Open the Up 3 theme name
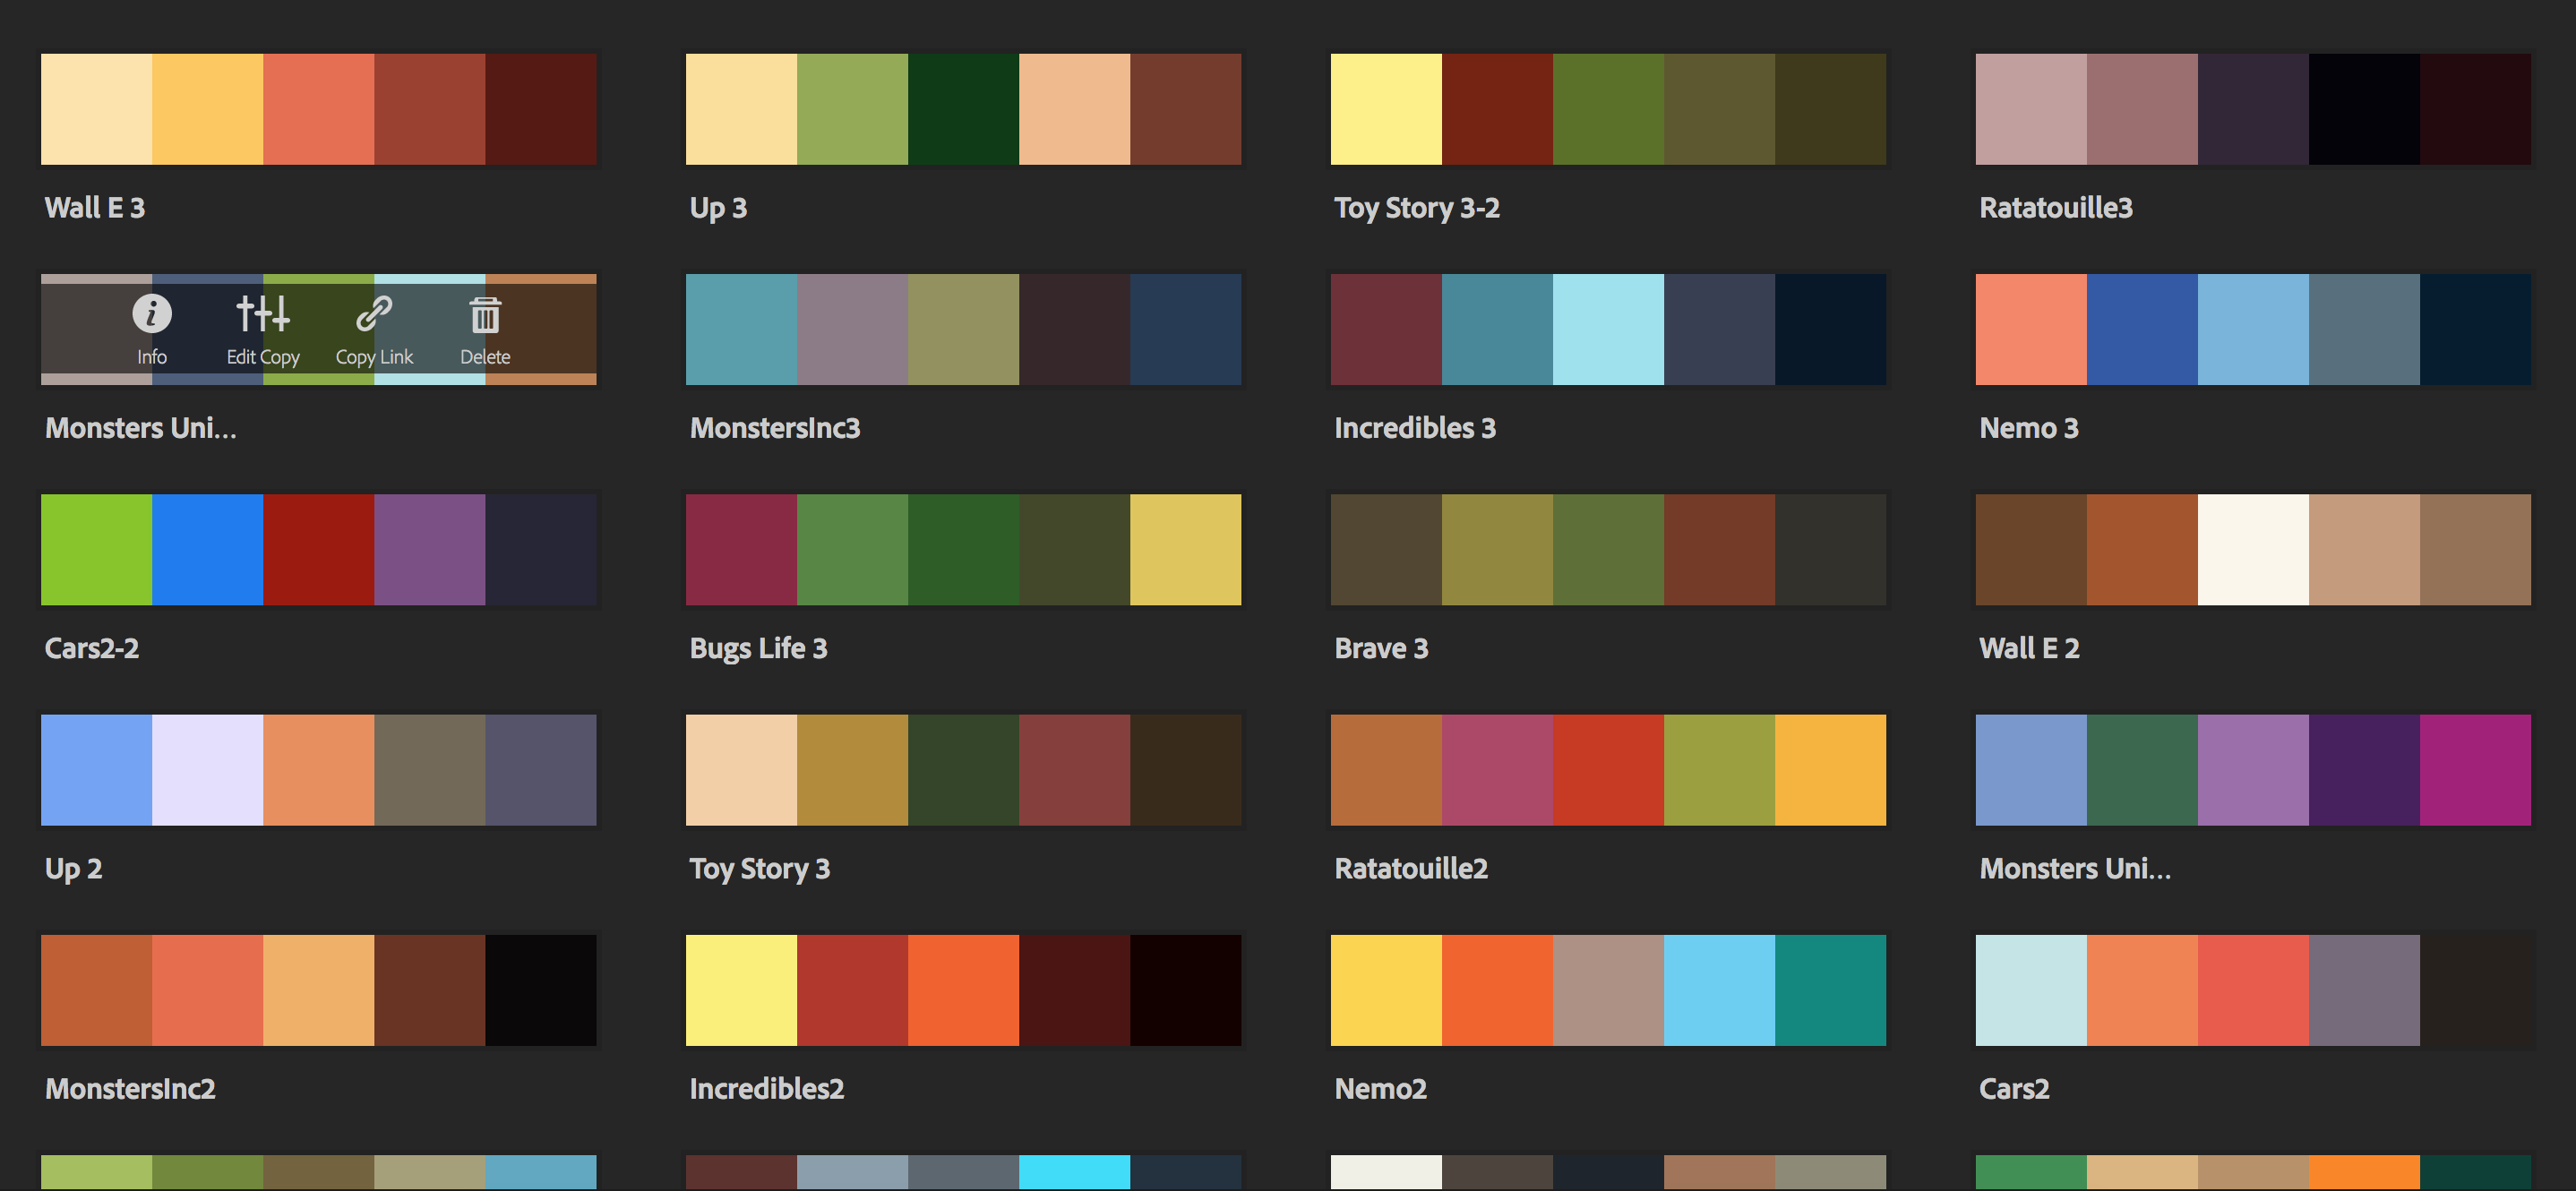 tap(718, 208)
